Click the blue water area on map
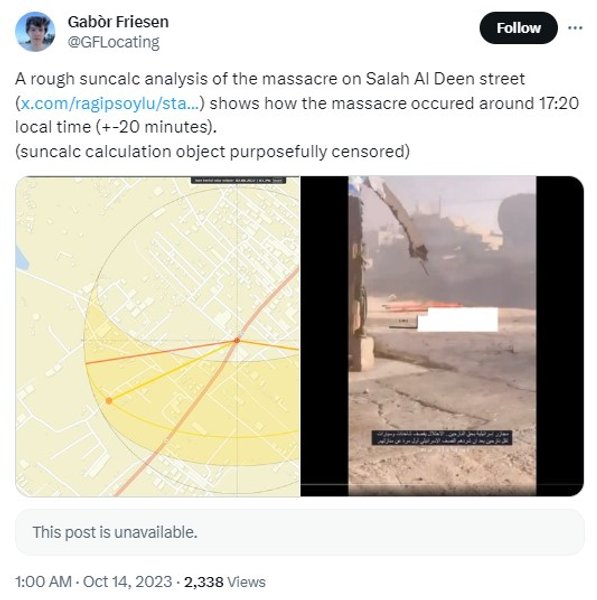The image size is (597, 600). (22, 260)
